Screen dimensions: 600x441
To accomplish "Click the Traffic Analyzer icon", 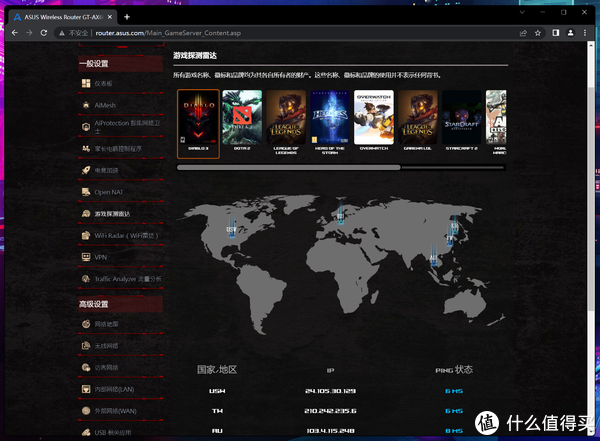I will [86, 279].
